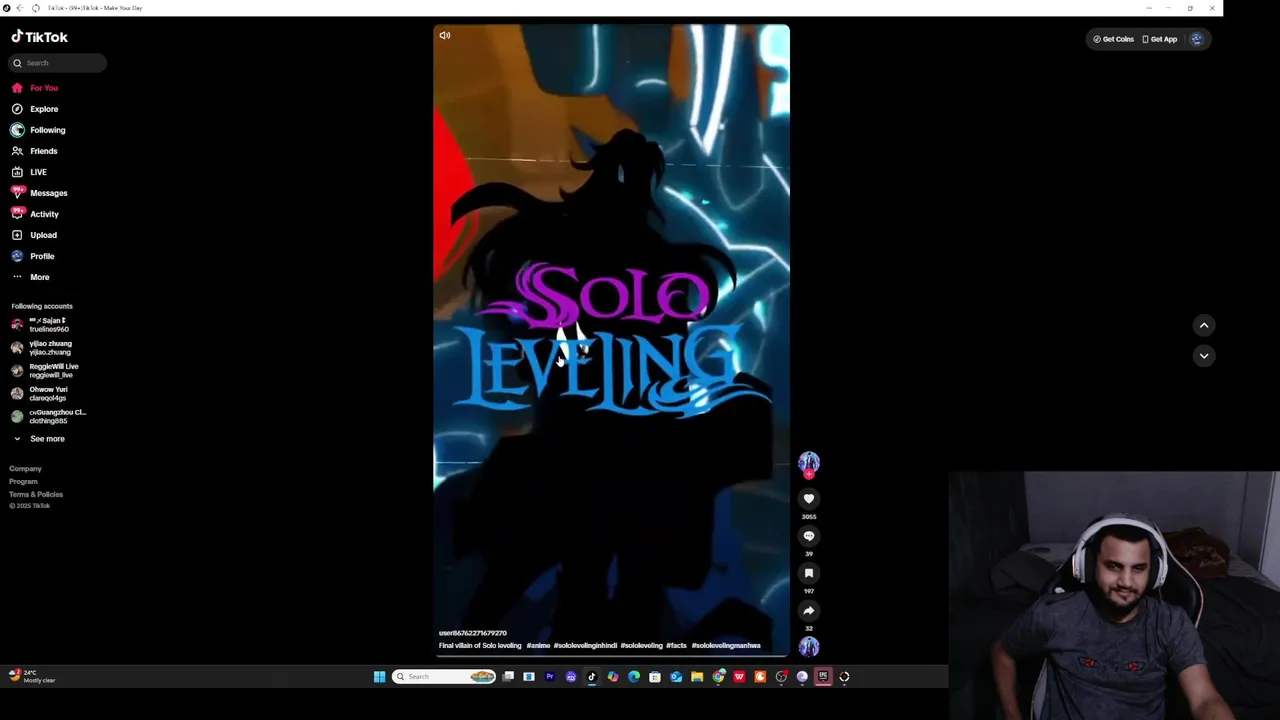1280x720 pixels.
Task: Open the comments bubble icon
Action: click(809, 536)
